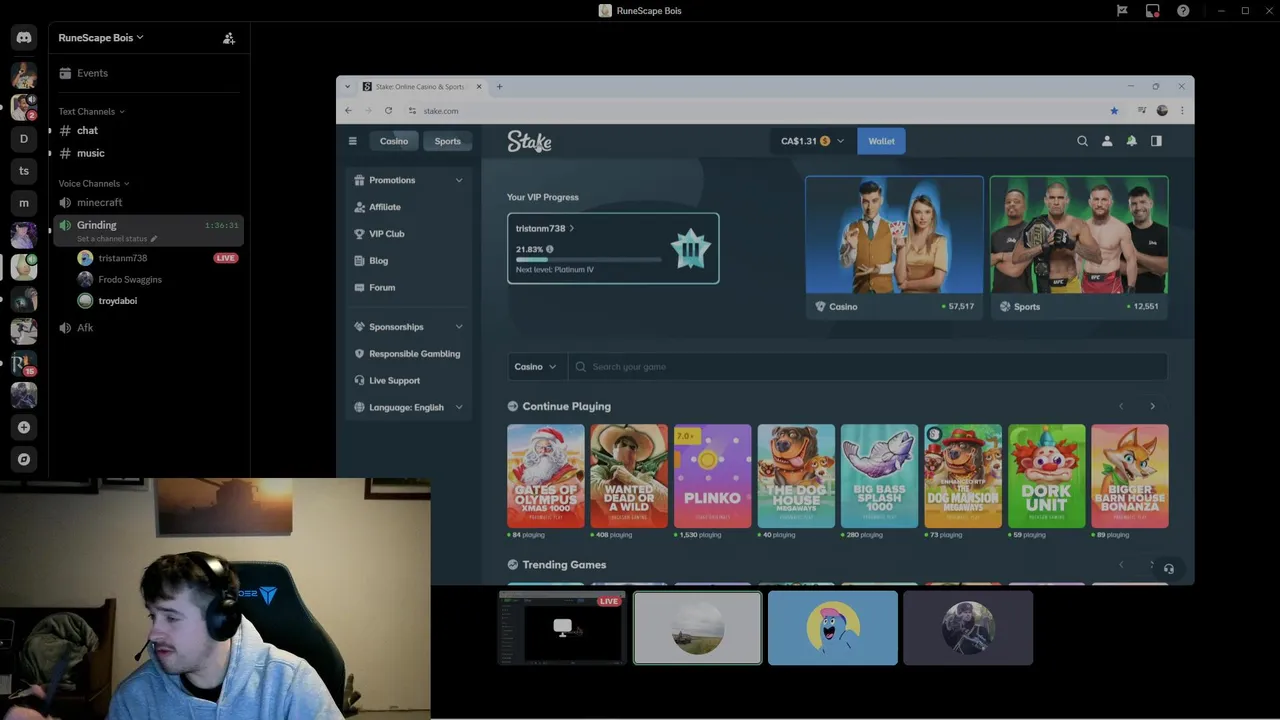Open Wanted Dead or a Wild game

click(x=629, y=476)
